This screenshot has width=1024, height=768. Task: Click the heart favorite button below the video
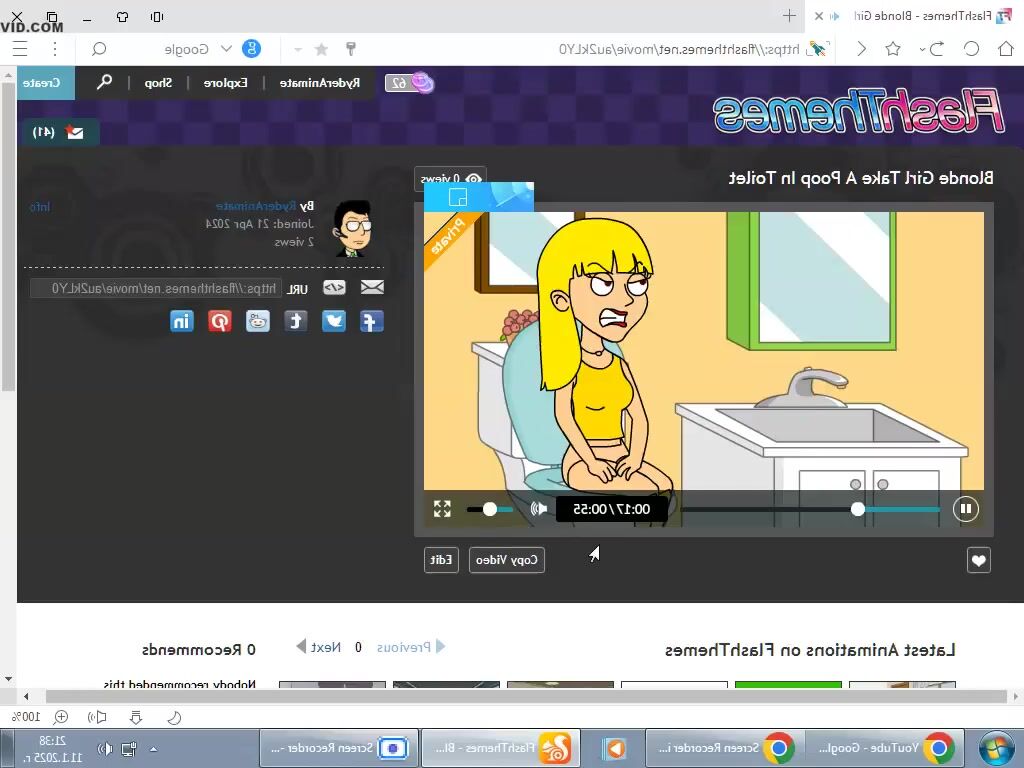click(978, 560)
